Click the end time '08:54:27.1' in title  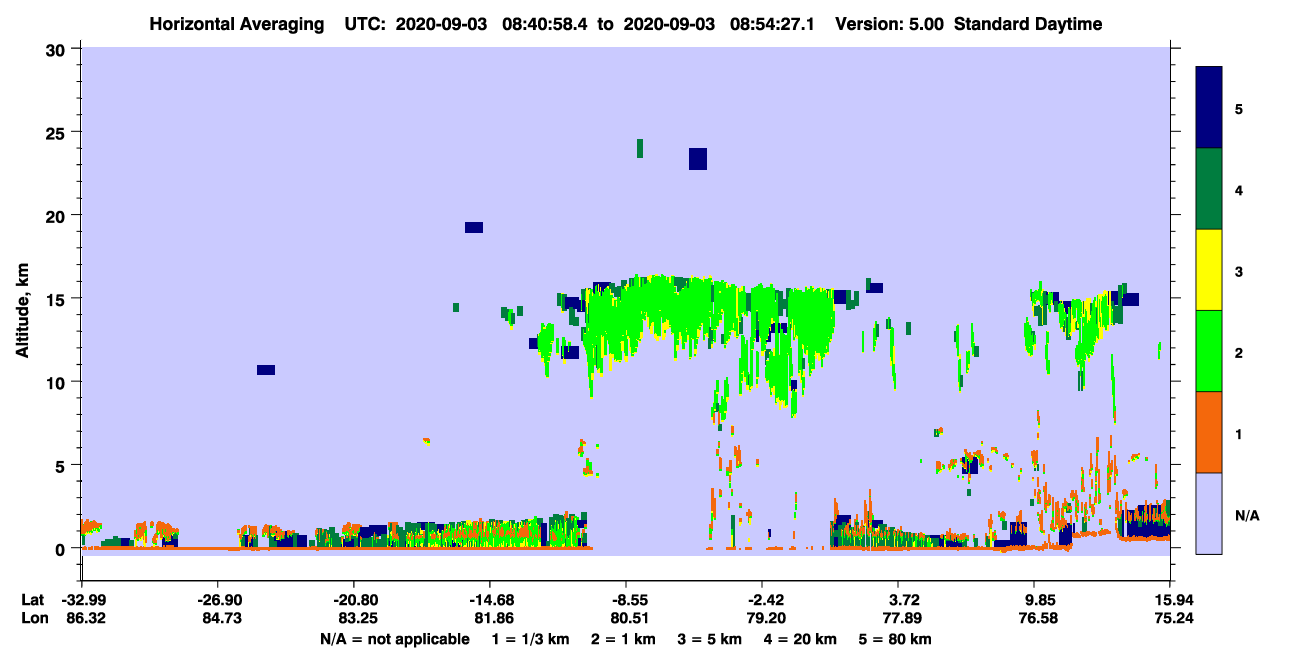click(x=773, y=24)
